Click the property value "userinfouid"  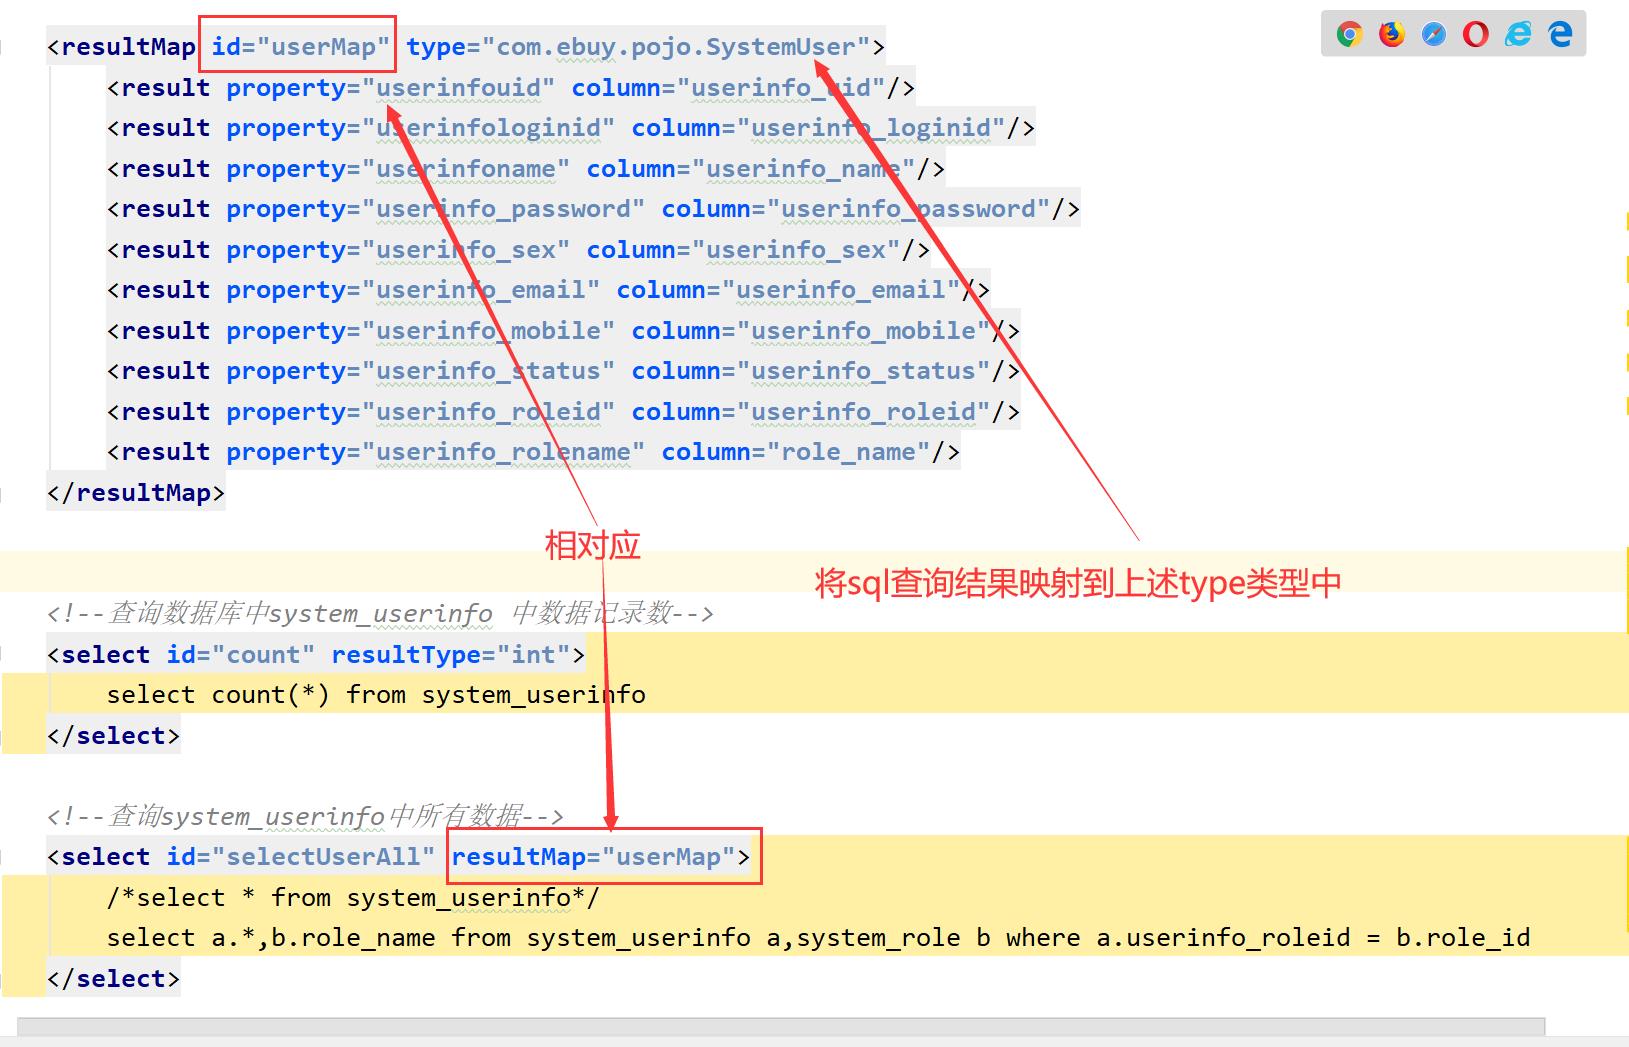click(458, 88)
